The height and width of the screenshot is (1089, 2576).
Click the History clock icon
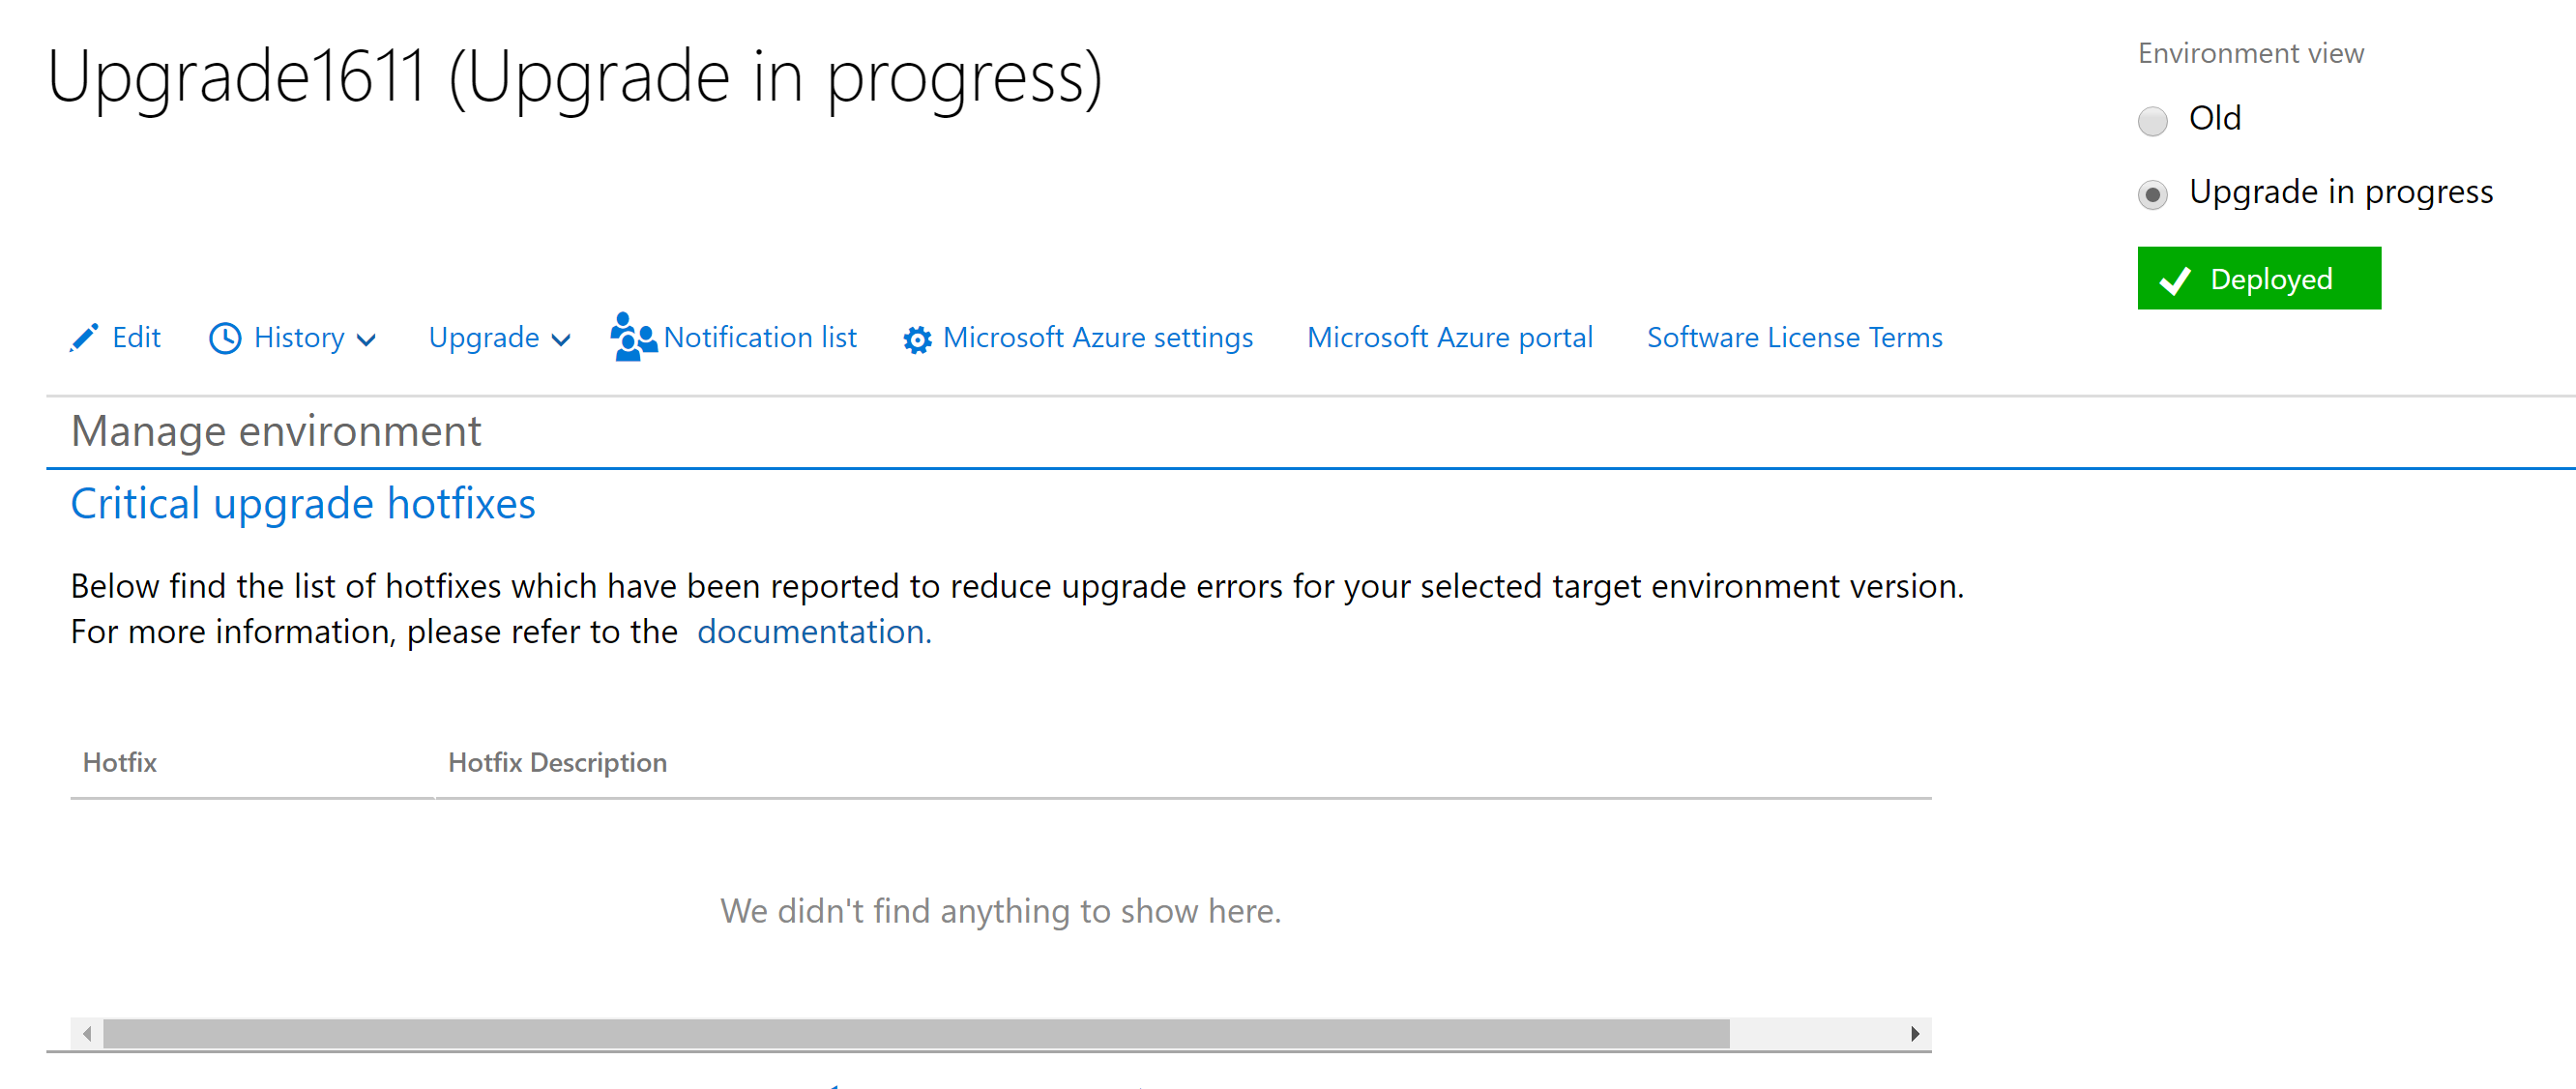point(225,339)
